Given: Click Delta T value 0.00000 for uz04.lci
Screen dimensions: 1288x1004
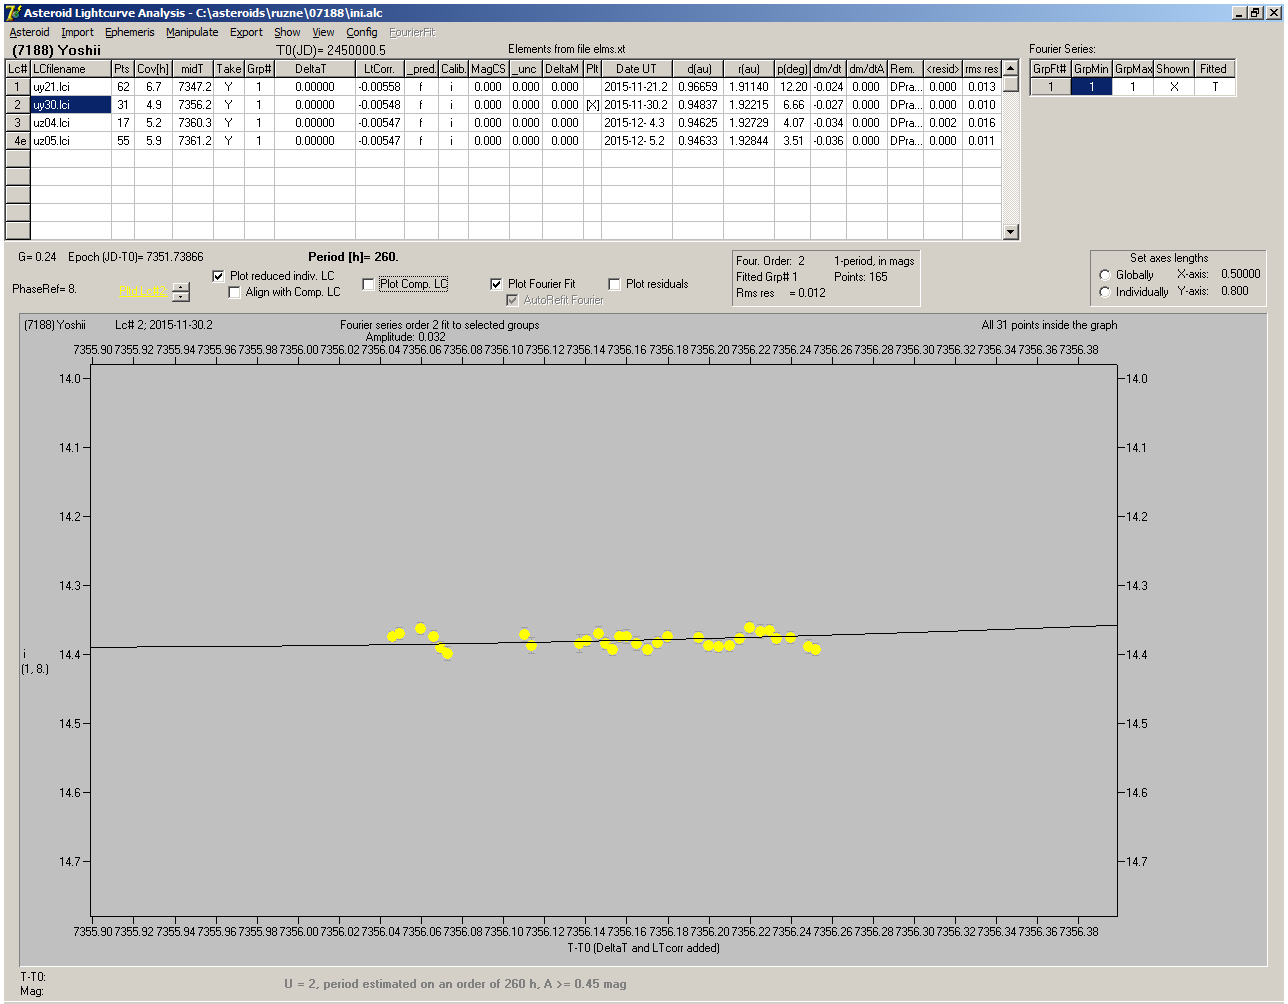Looking at the screenshot, I should coord(314,123).
